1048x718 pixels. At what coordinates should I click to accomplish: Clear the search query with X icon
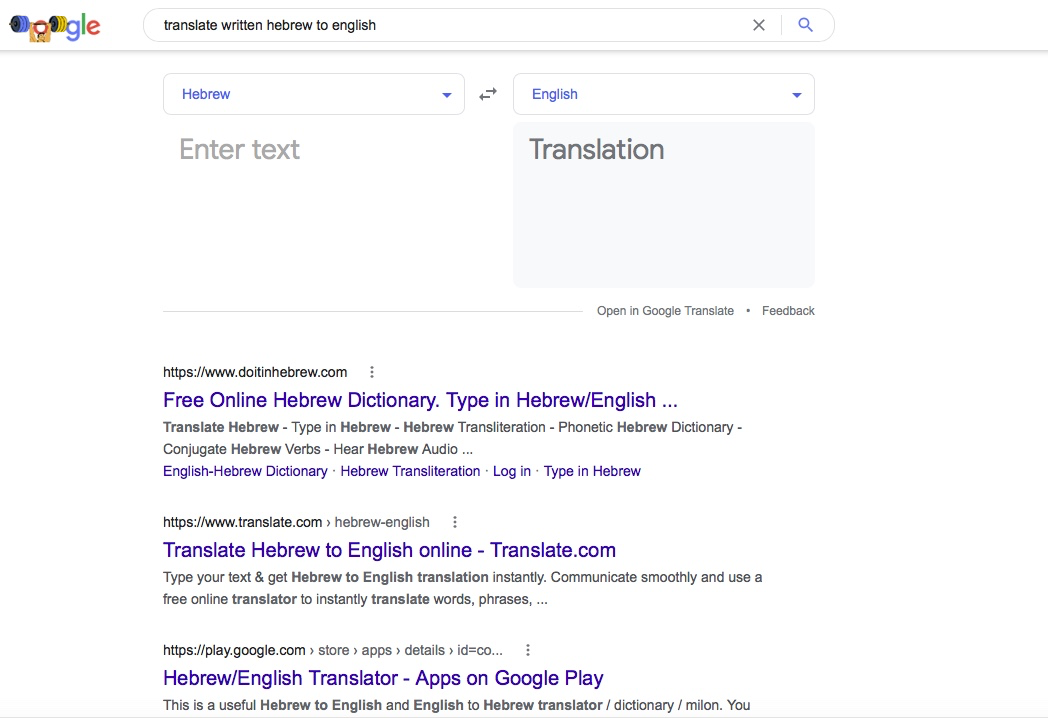(x=759, y=25)
